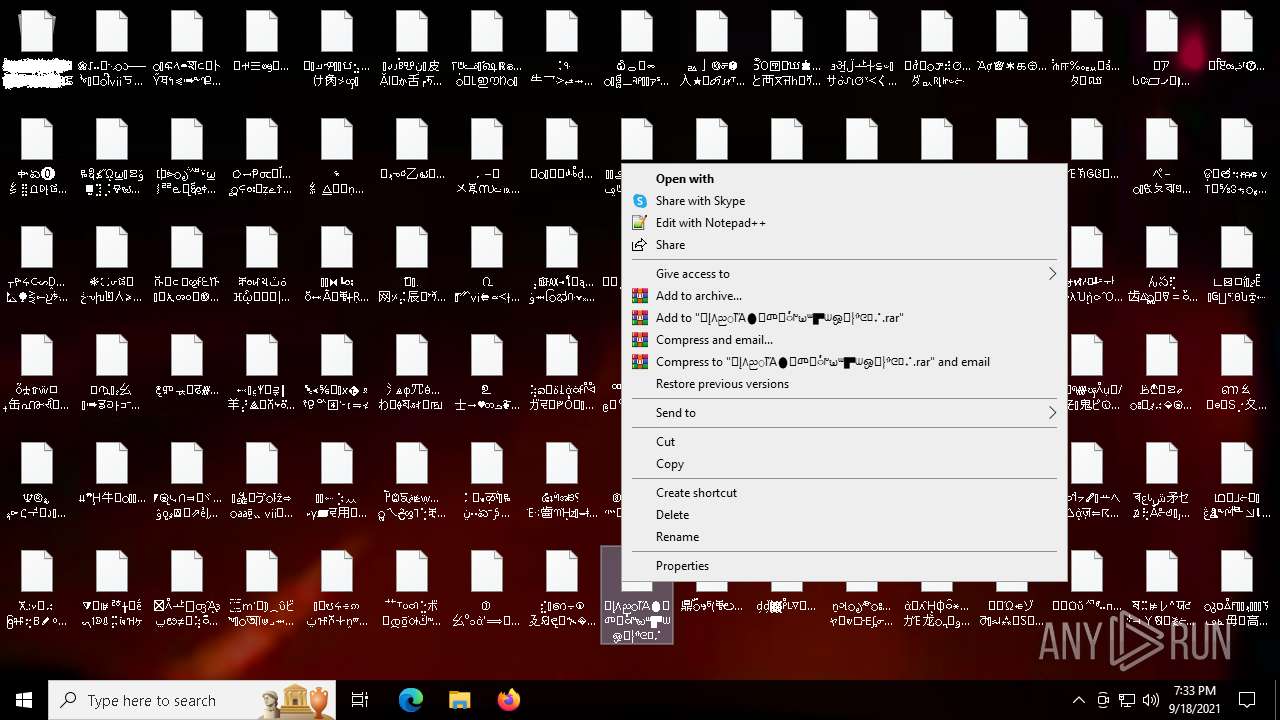Select the highlighted desktop file in the bottom row
The width and height of the screenshot is (1280, 720).
pyautogui.click(x=637, y=595)
